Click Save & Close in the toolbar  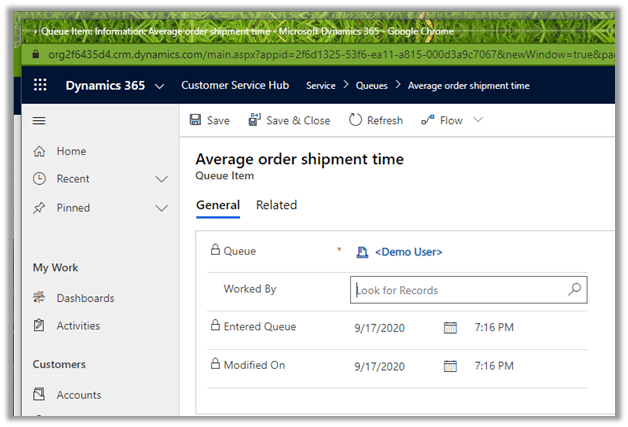pyautogui.click(x=289, y=120)
